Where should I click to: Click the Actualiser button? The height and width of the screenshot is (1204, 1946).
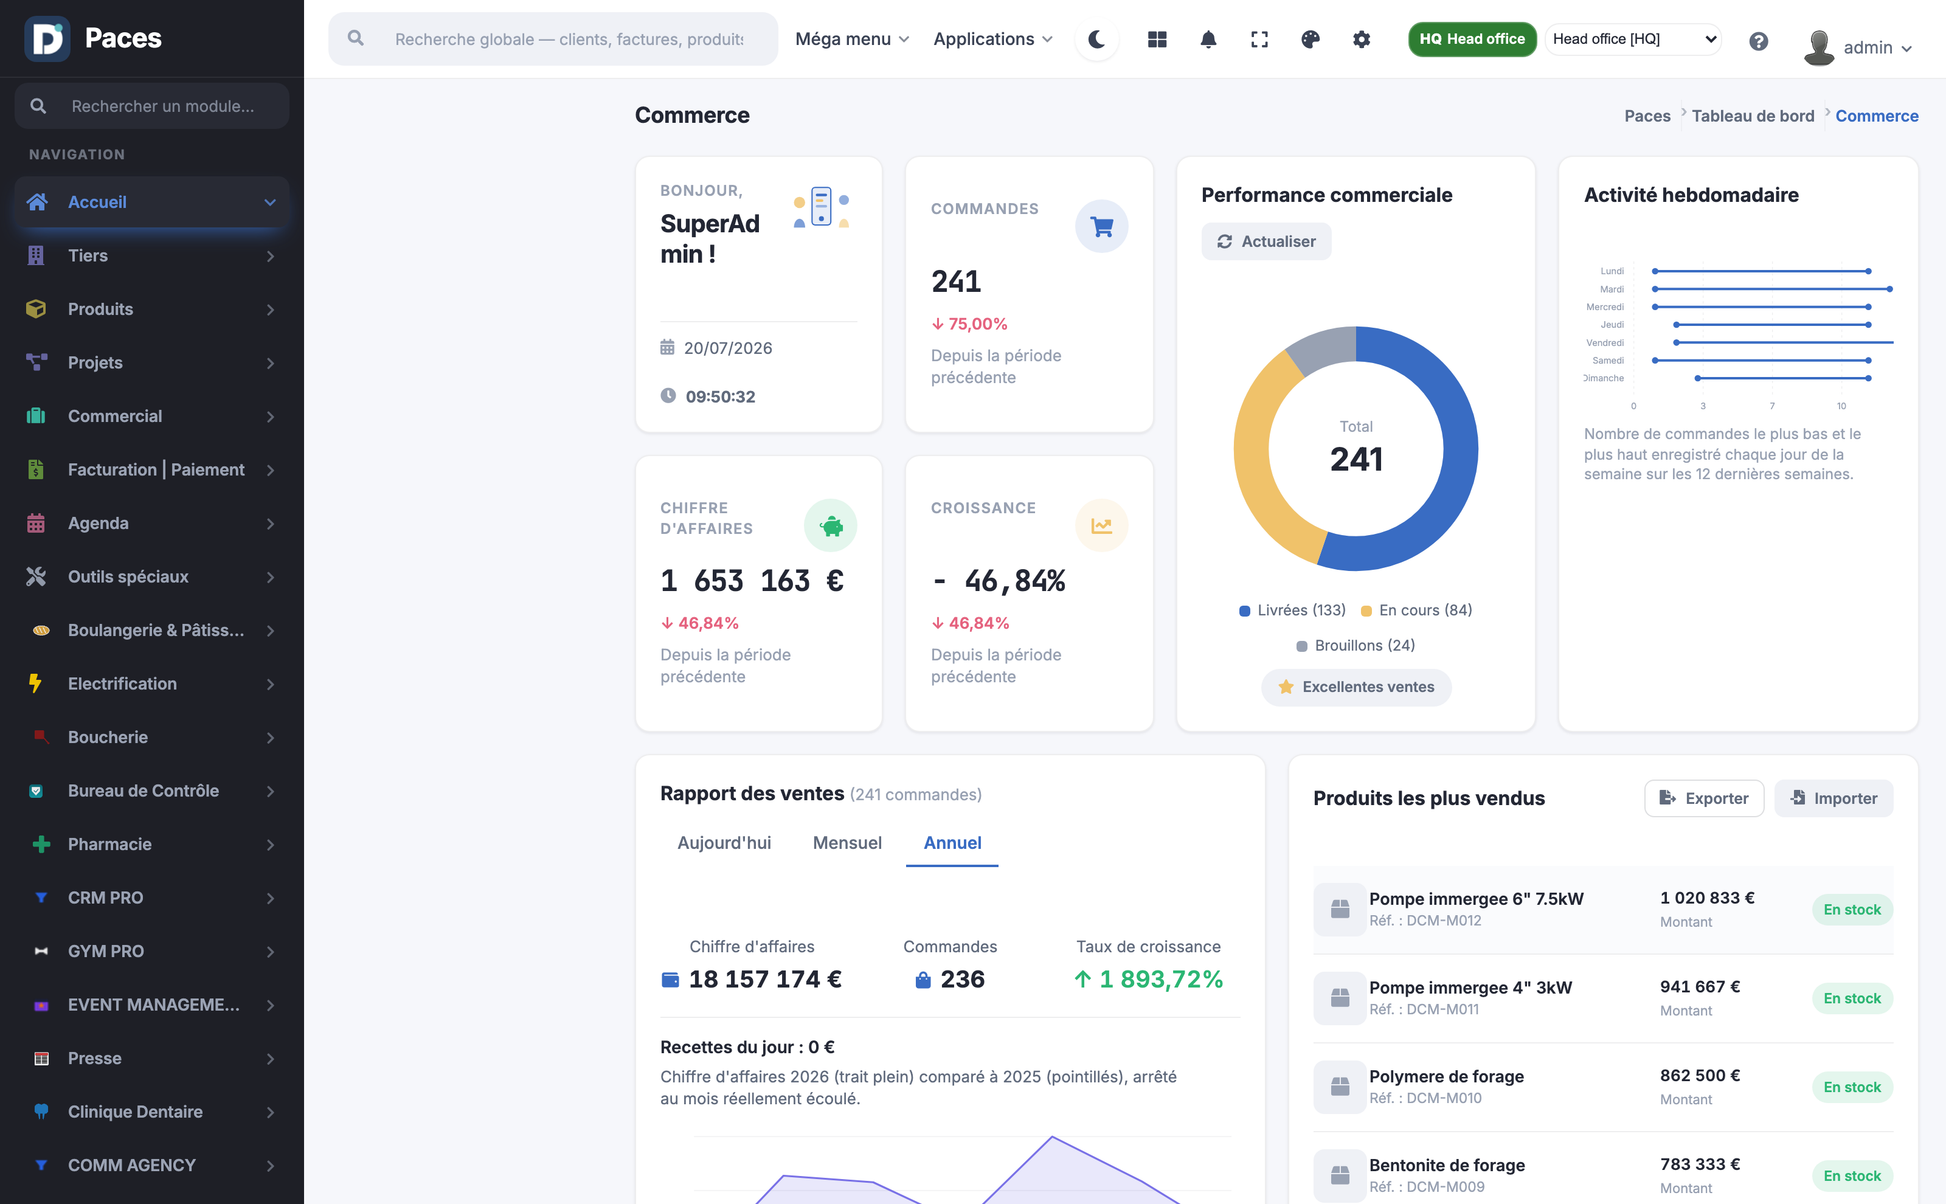click(1266, 241)
